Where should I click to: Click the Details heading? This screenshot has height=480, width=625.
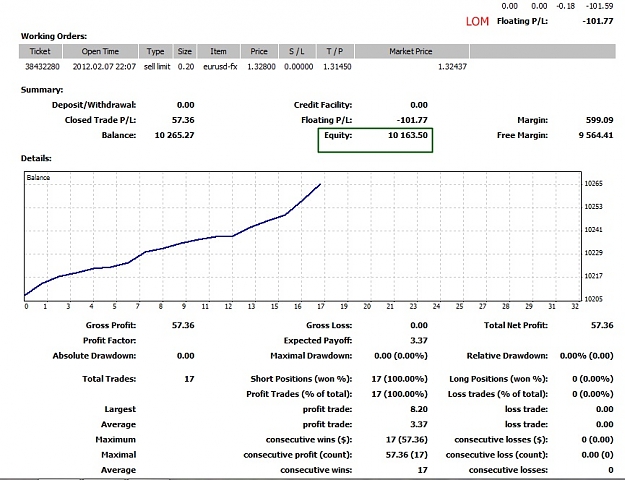coord(36,158)
